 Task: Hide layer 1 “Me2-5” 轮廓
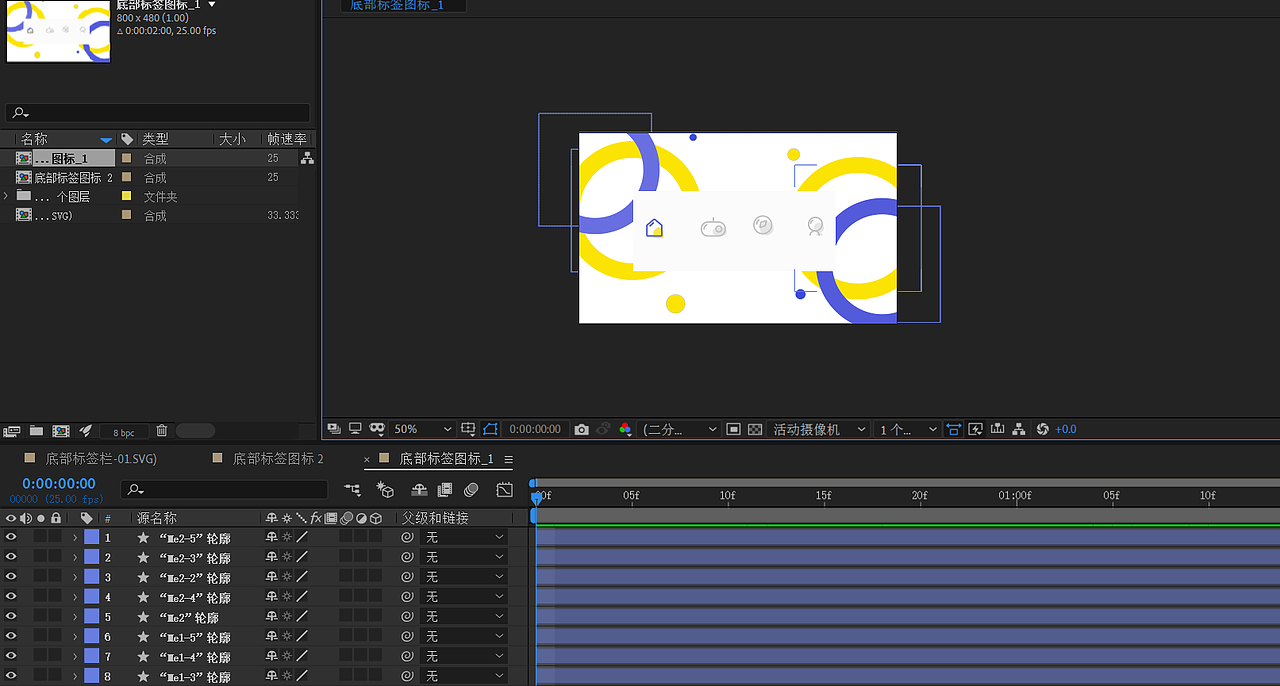pos(11,537)
